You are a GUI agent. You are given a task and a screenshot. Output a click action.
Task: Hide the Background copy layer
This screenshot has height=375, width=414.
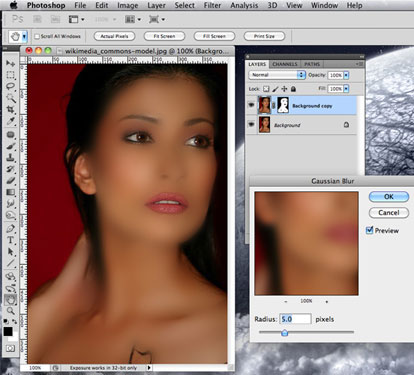pyautogui.click(x=251, y=105)
